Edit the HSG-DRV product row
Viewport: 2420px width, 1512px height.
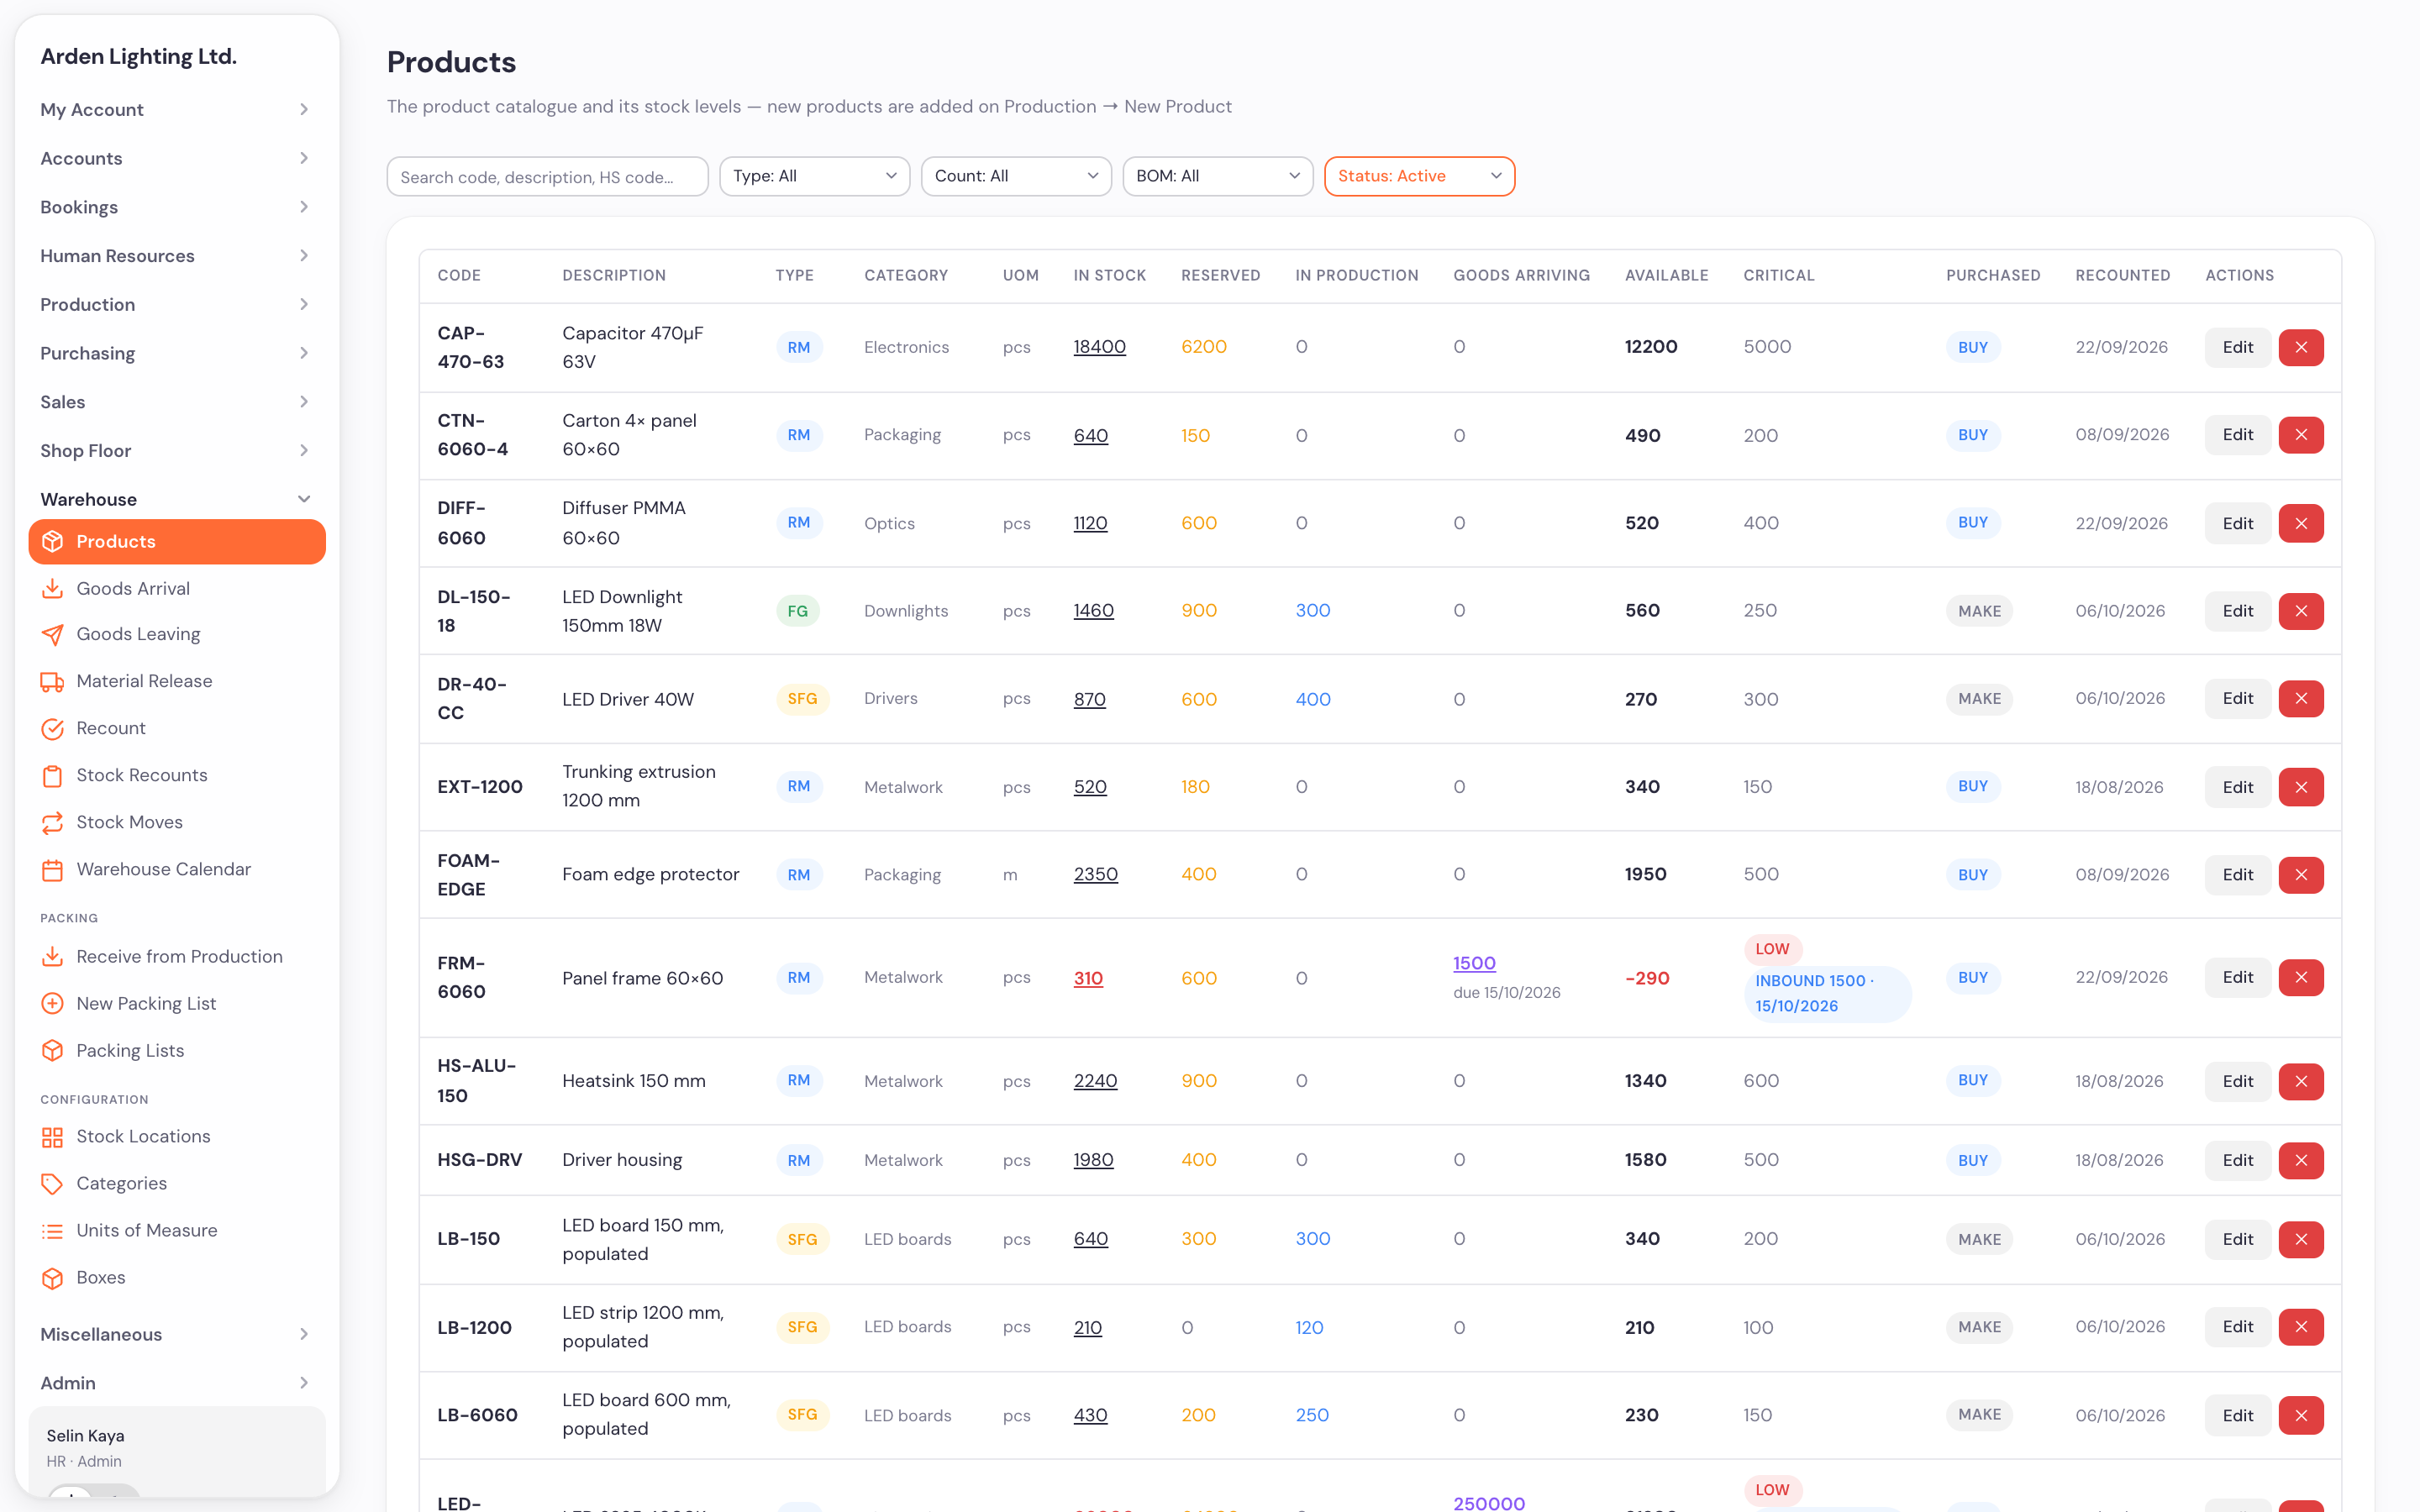[2237, 1160]
